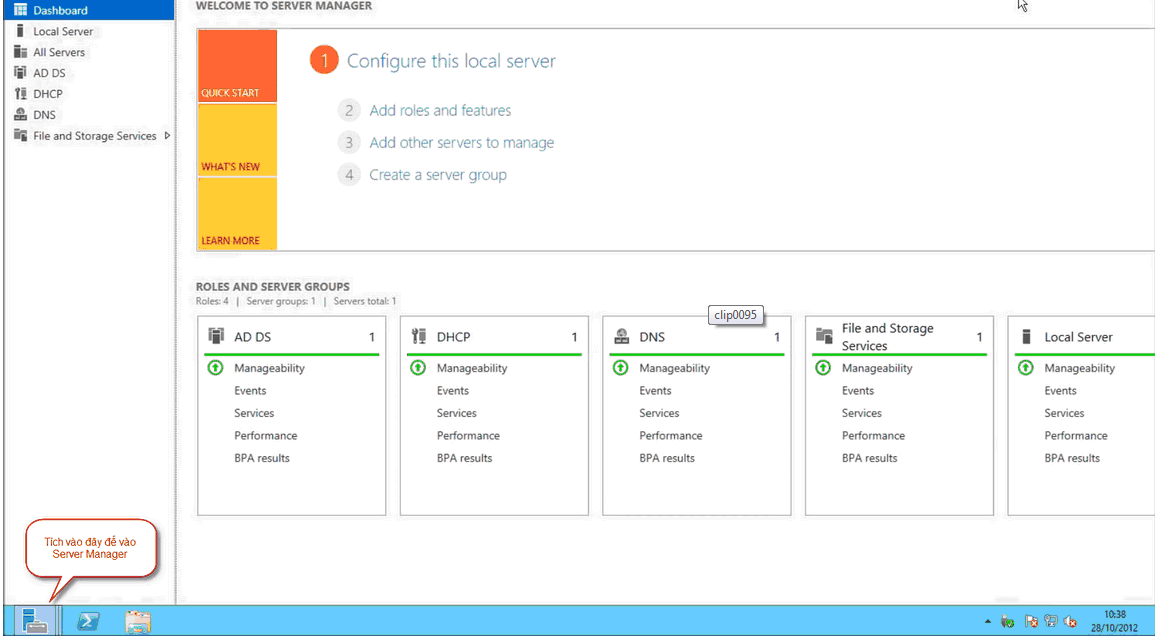Viewport: 1158px width, 638px height.
Task: Select the QUICK START tile
Action: tap(237, 66)
